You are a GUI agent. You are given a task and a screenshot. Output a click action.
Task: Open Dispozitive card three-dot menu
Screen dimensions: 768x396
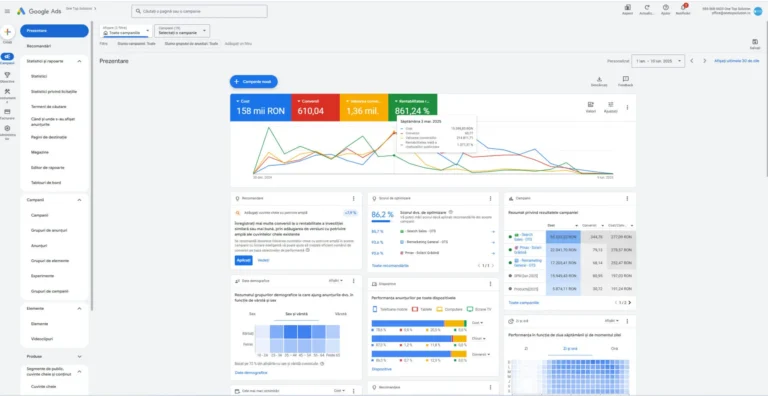click(x=490, y=284)
